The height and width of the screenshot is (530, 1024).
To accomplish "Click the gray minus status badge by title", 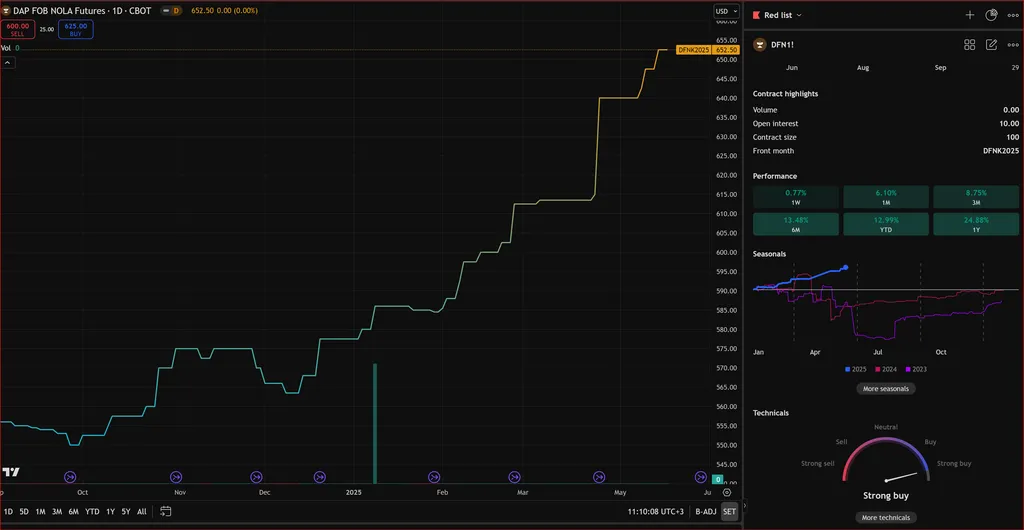I will pyautogui.click(x=165, y=10).
